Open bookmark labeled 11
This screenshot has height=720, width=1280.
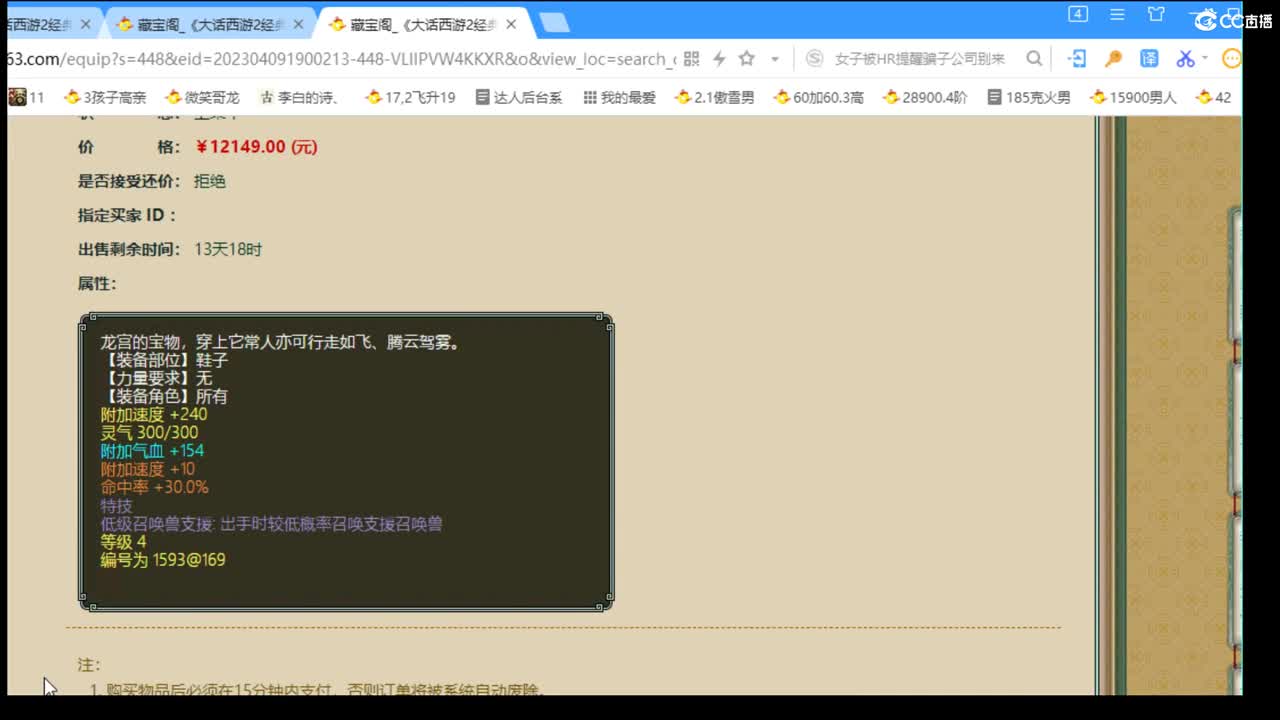[27, 97]
